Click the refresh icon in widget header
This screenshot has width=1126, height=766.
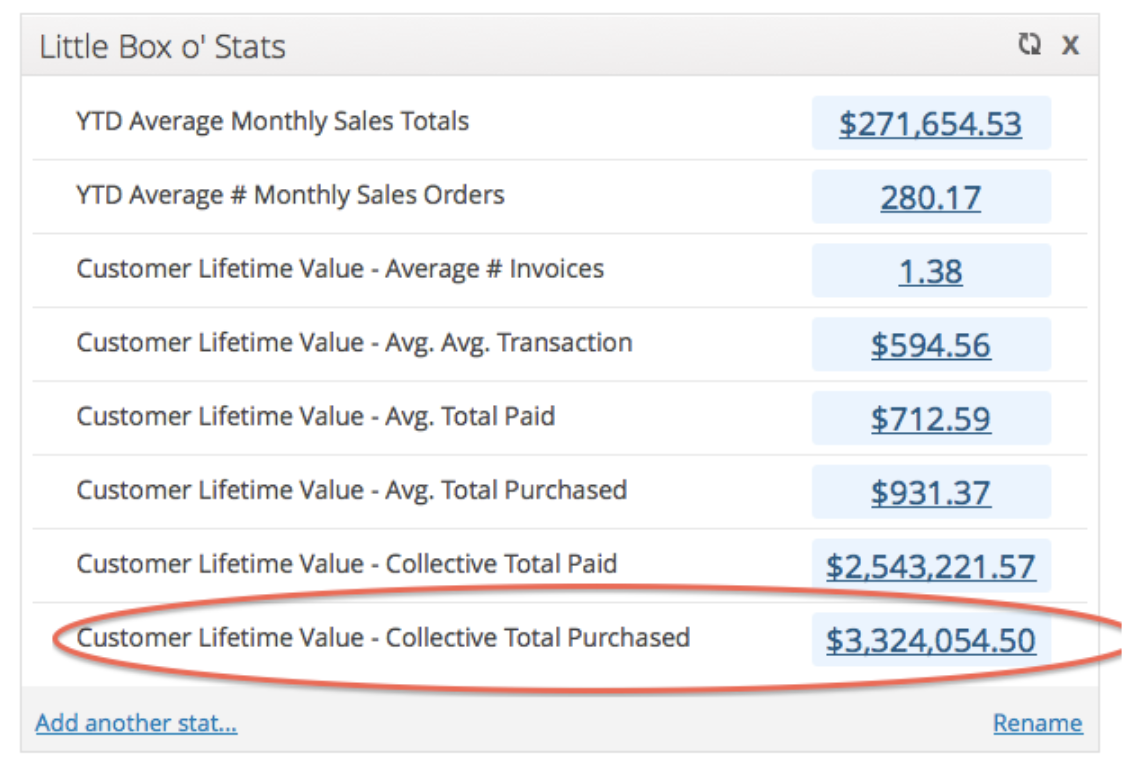pos(1029,45)
